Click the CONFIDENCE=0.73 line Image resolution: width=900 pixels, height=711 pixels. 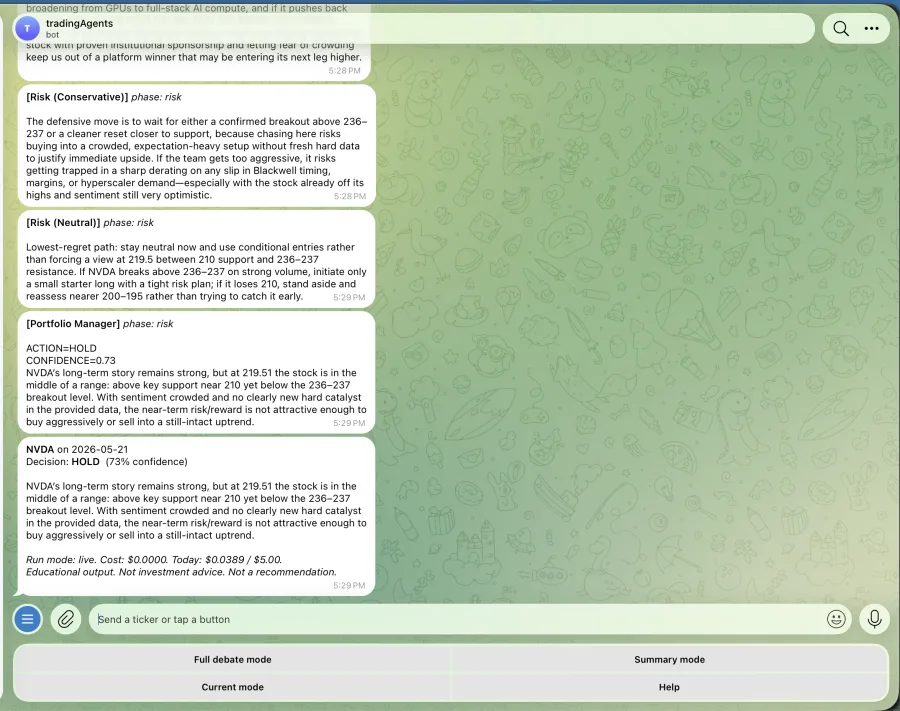71,360
